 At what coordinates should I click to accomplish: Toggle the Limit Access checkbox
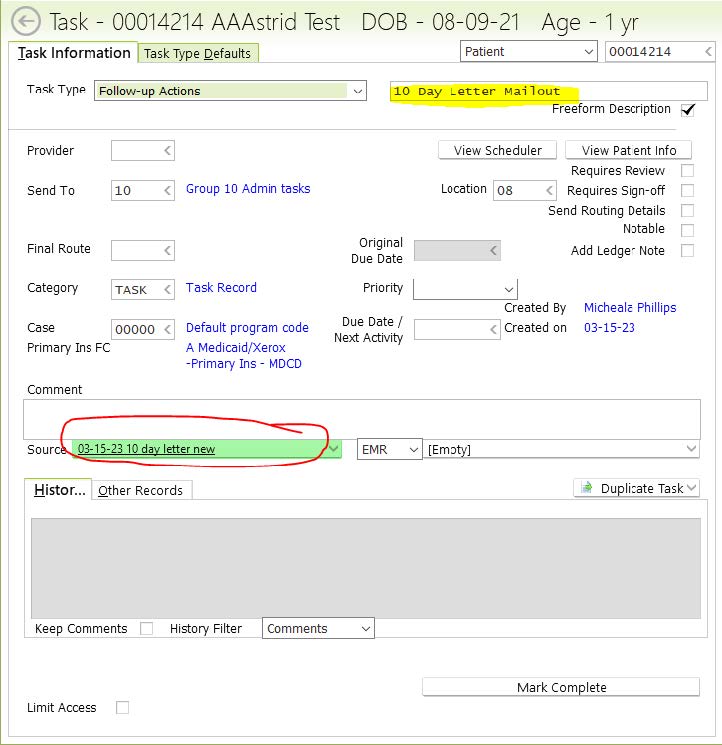point(122,708)
